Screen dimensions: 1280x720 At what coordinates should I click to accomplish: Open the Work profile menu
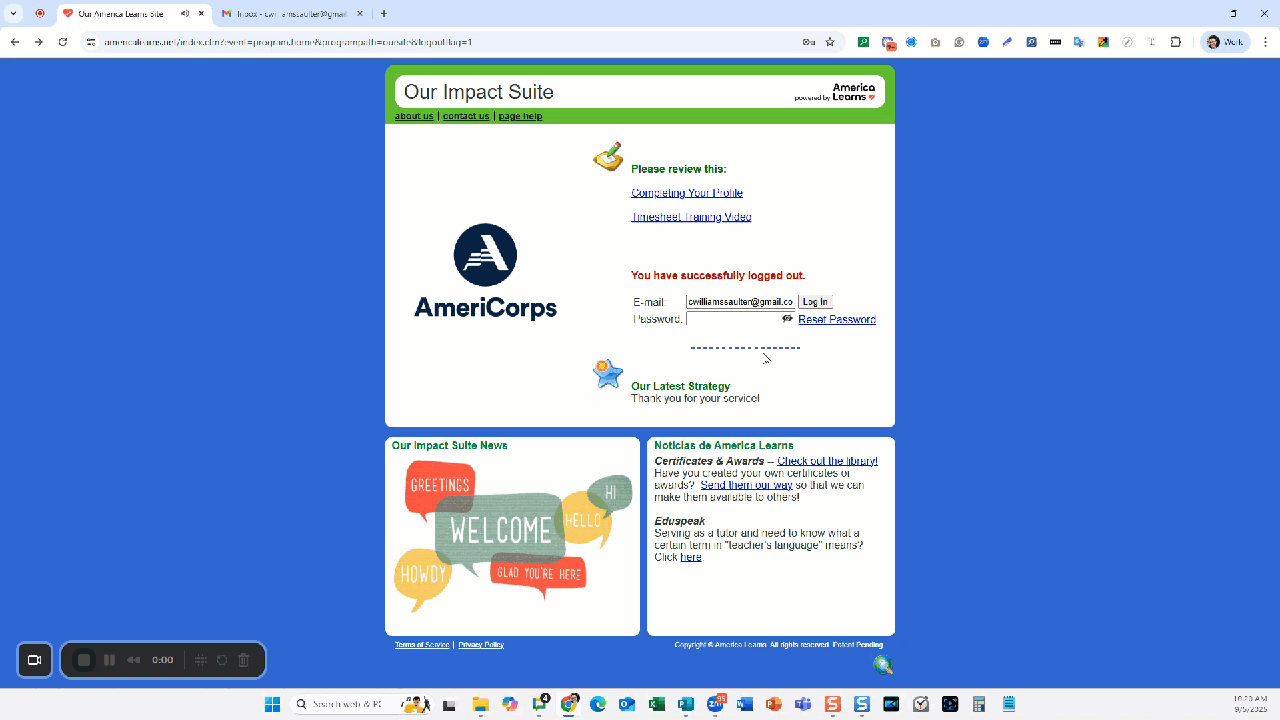1225,42
